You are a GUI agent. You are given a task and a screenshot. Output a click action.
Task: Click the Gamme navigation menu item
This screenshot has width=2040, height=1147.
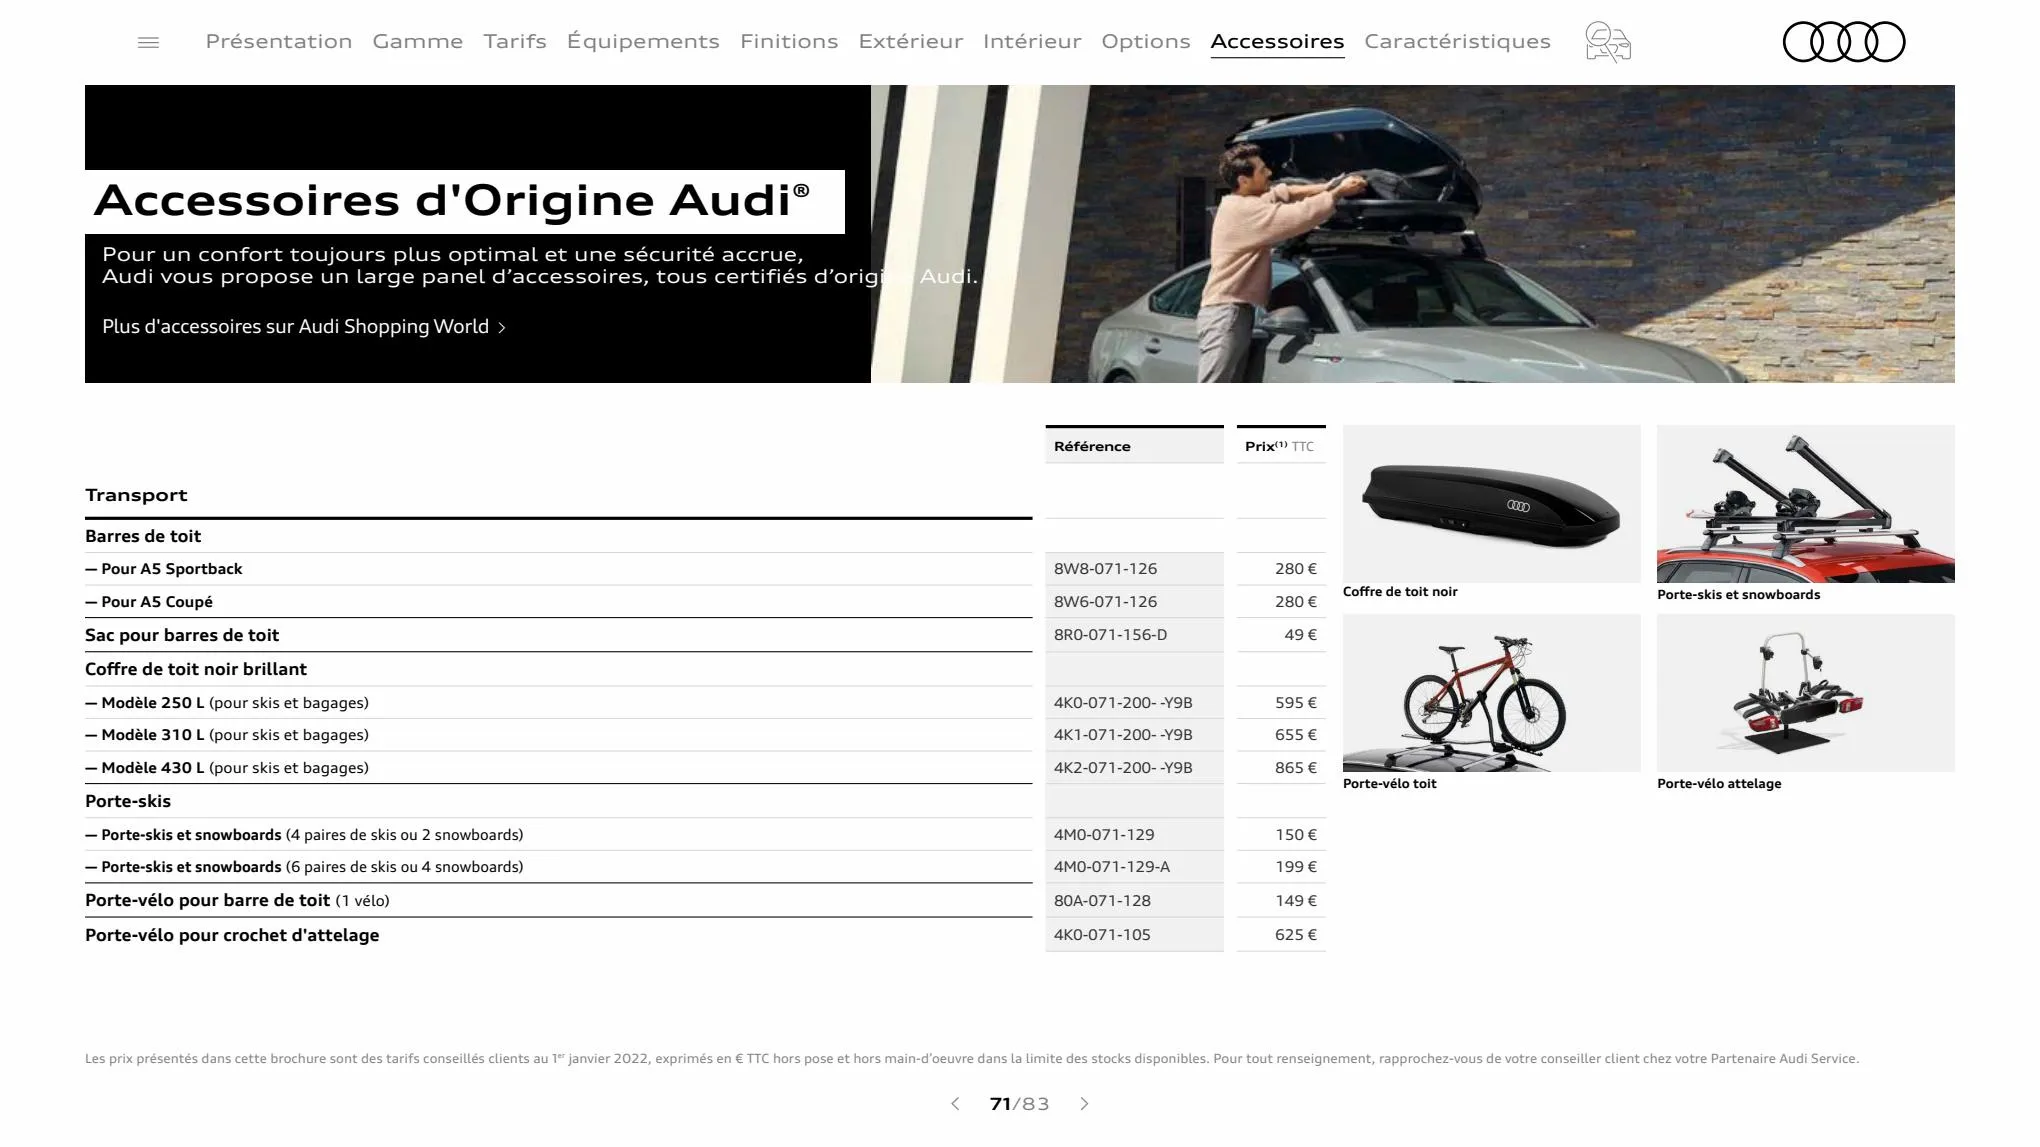418,41
